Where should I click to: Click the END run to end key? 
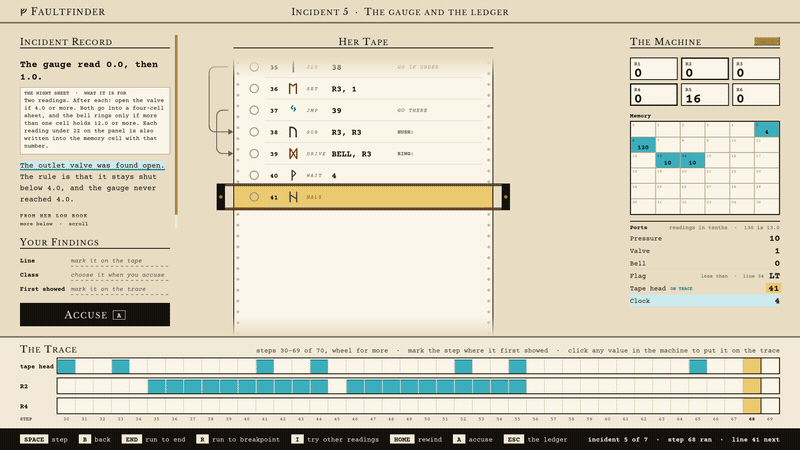pyautogui.click(x=154, y=439)
